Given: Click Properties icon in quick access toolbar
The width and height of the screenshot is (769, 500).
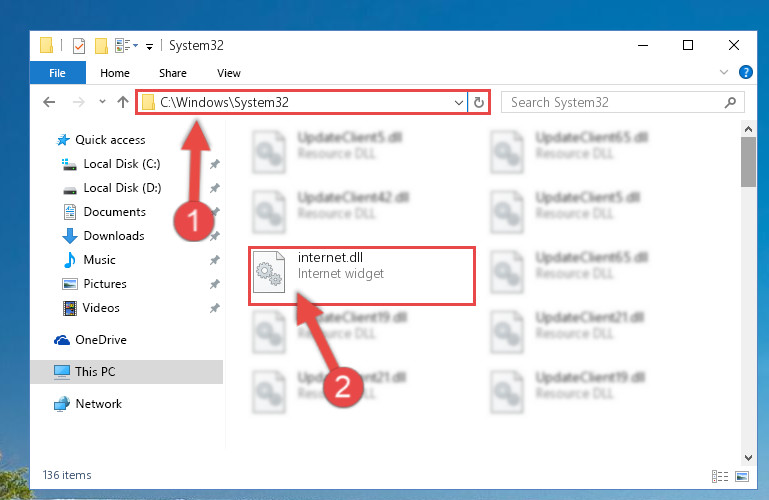Looking at the screenshot, I should tap(78, 46).
